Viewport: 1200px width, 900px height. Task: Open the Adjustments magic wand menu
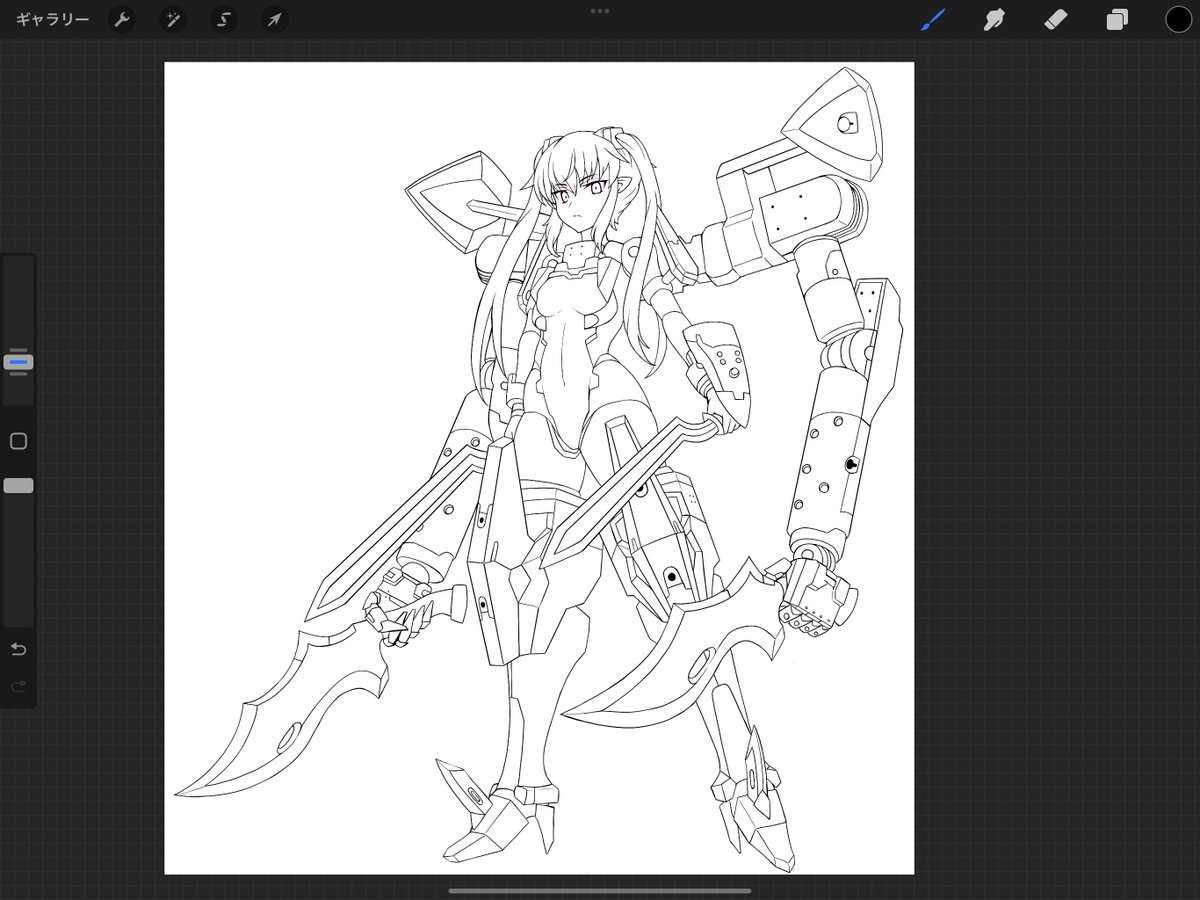[173, 20]
